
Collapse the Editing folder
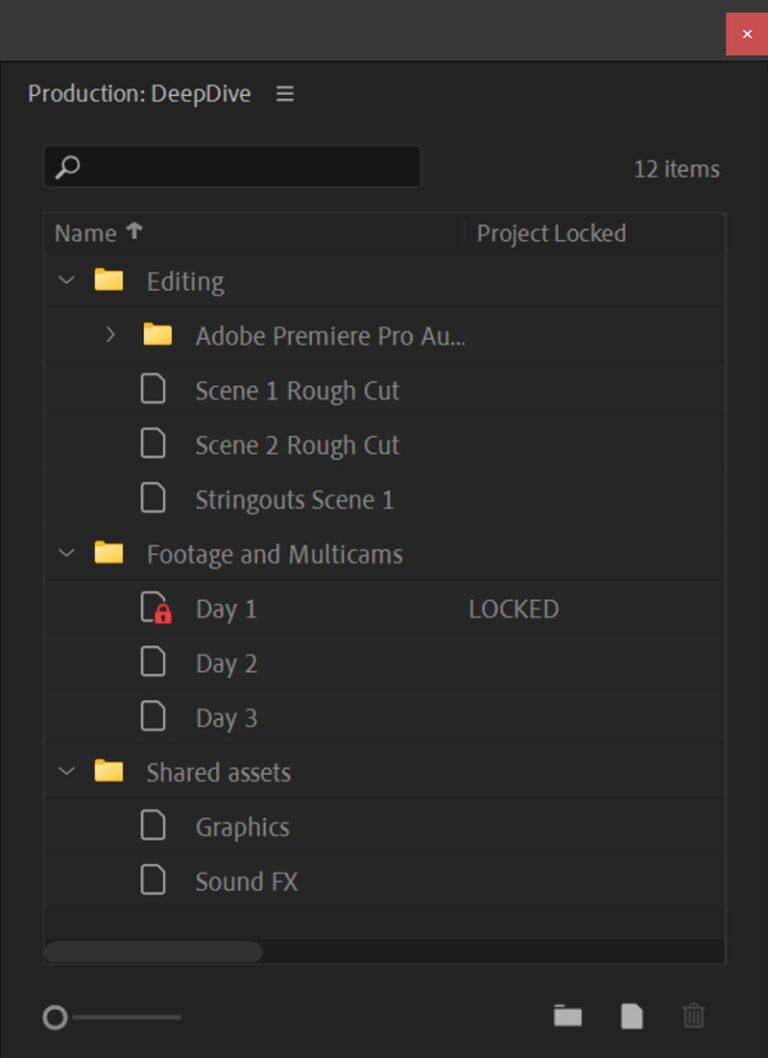(x=65, y=280)
